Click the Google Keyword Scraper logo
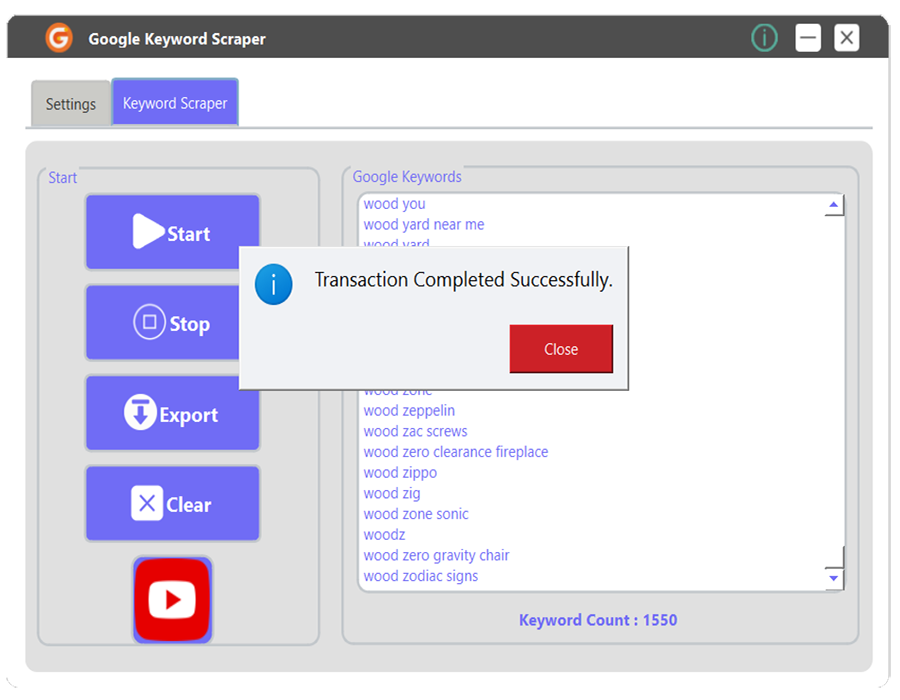Screen dimensions: 900x700 [58, 37]
